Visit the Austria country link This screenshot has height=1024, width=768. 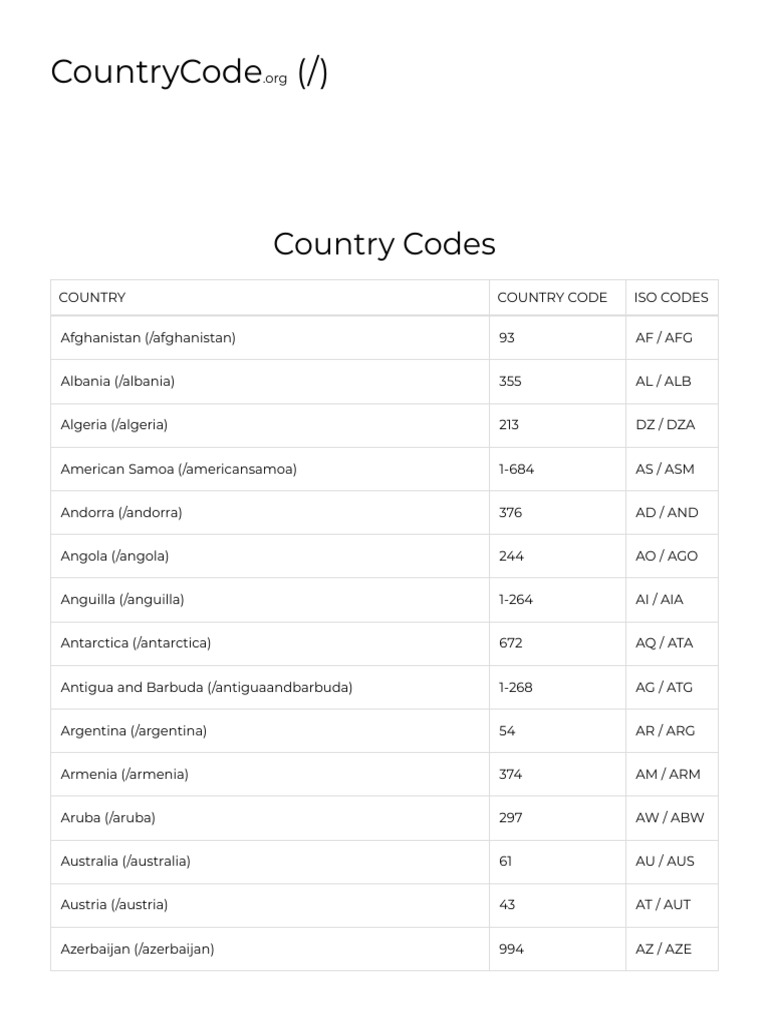click(114, 905)
